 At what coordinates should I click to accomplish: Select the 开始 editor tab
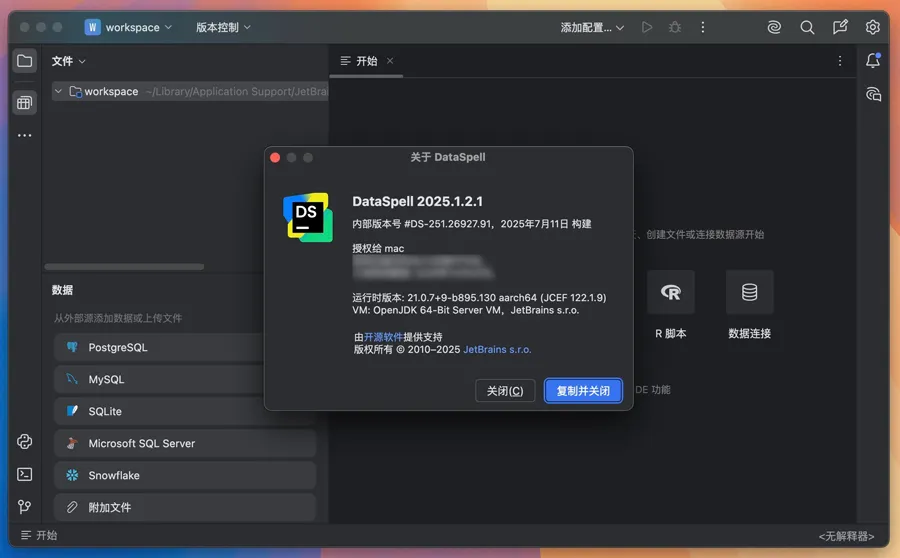(x=360, y=61)
